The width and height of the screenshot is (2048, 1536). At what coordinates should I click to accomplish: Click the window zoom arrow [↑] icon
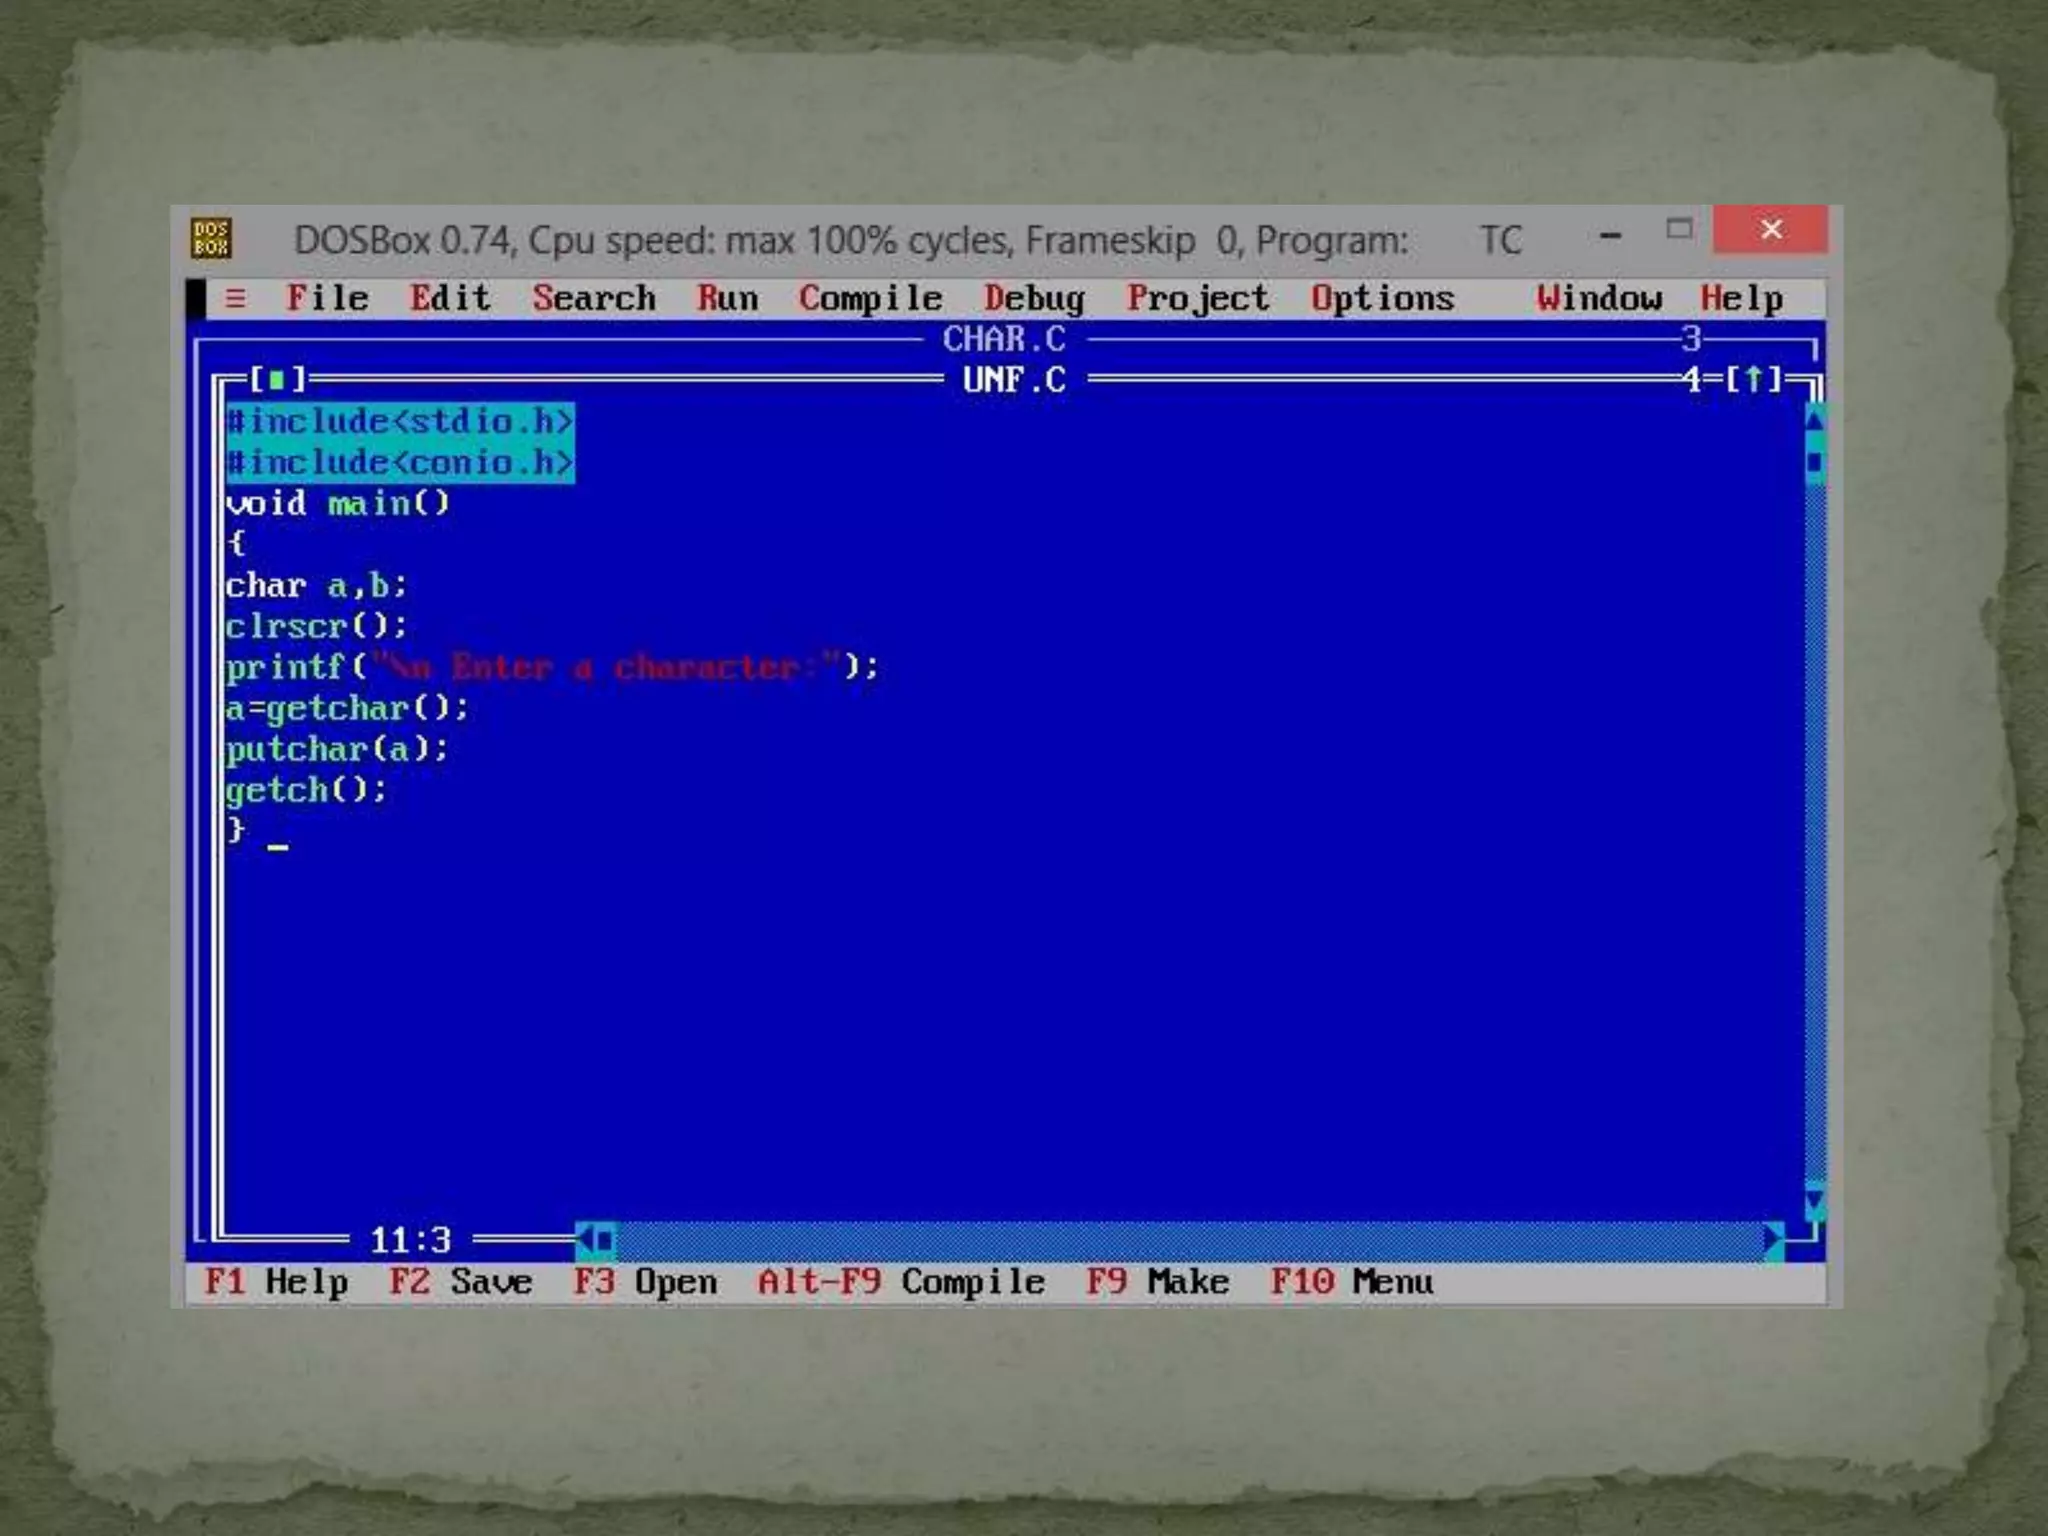[1753, 380]
